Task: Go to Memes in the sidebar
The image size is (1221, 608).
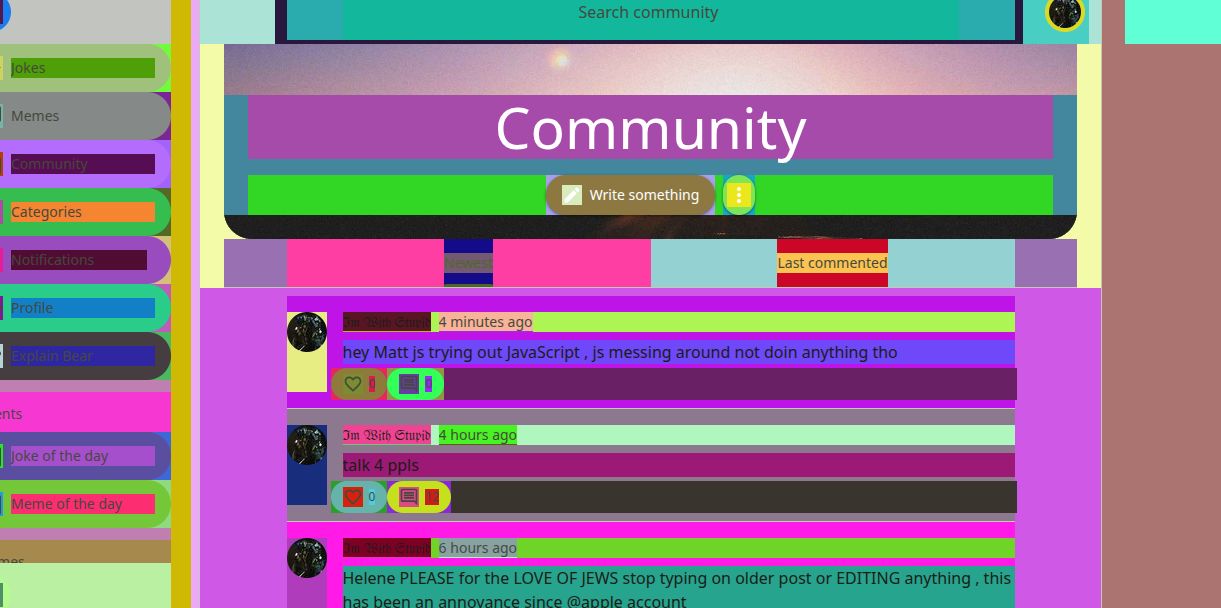Action: (82, 116)
